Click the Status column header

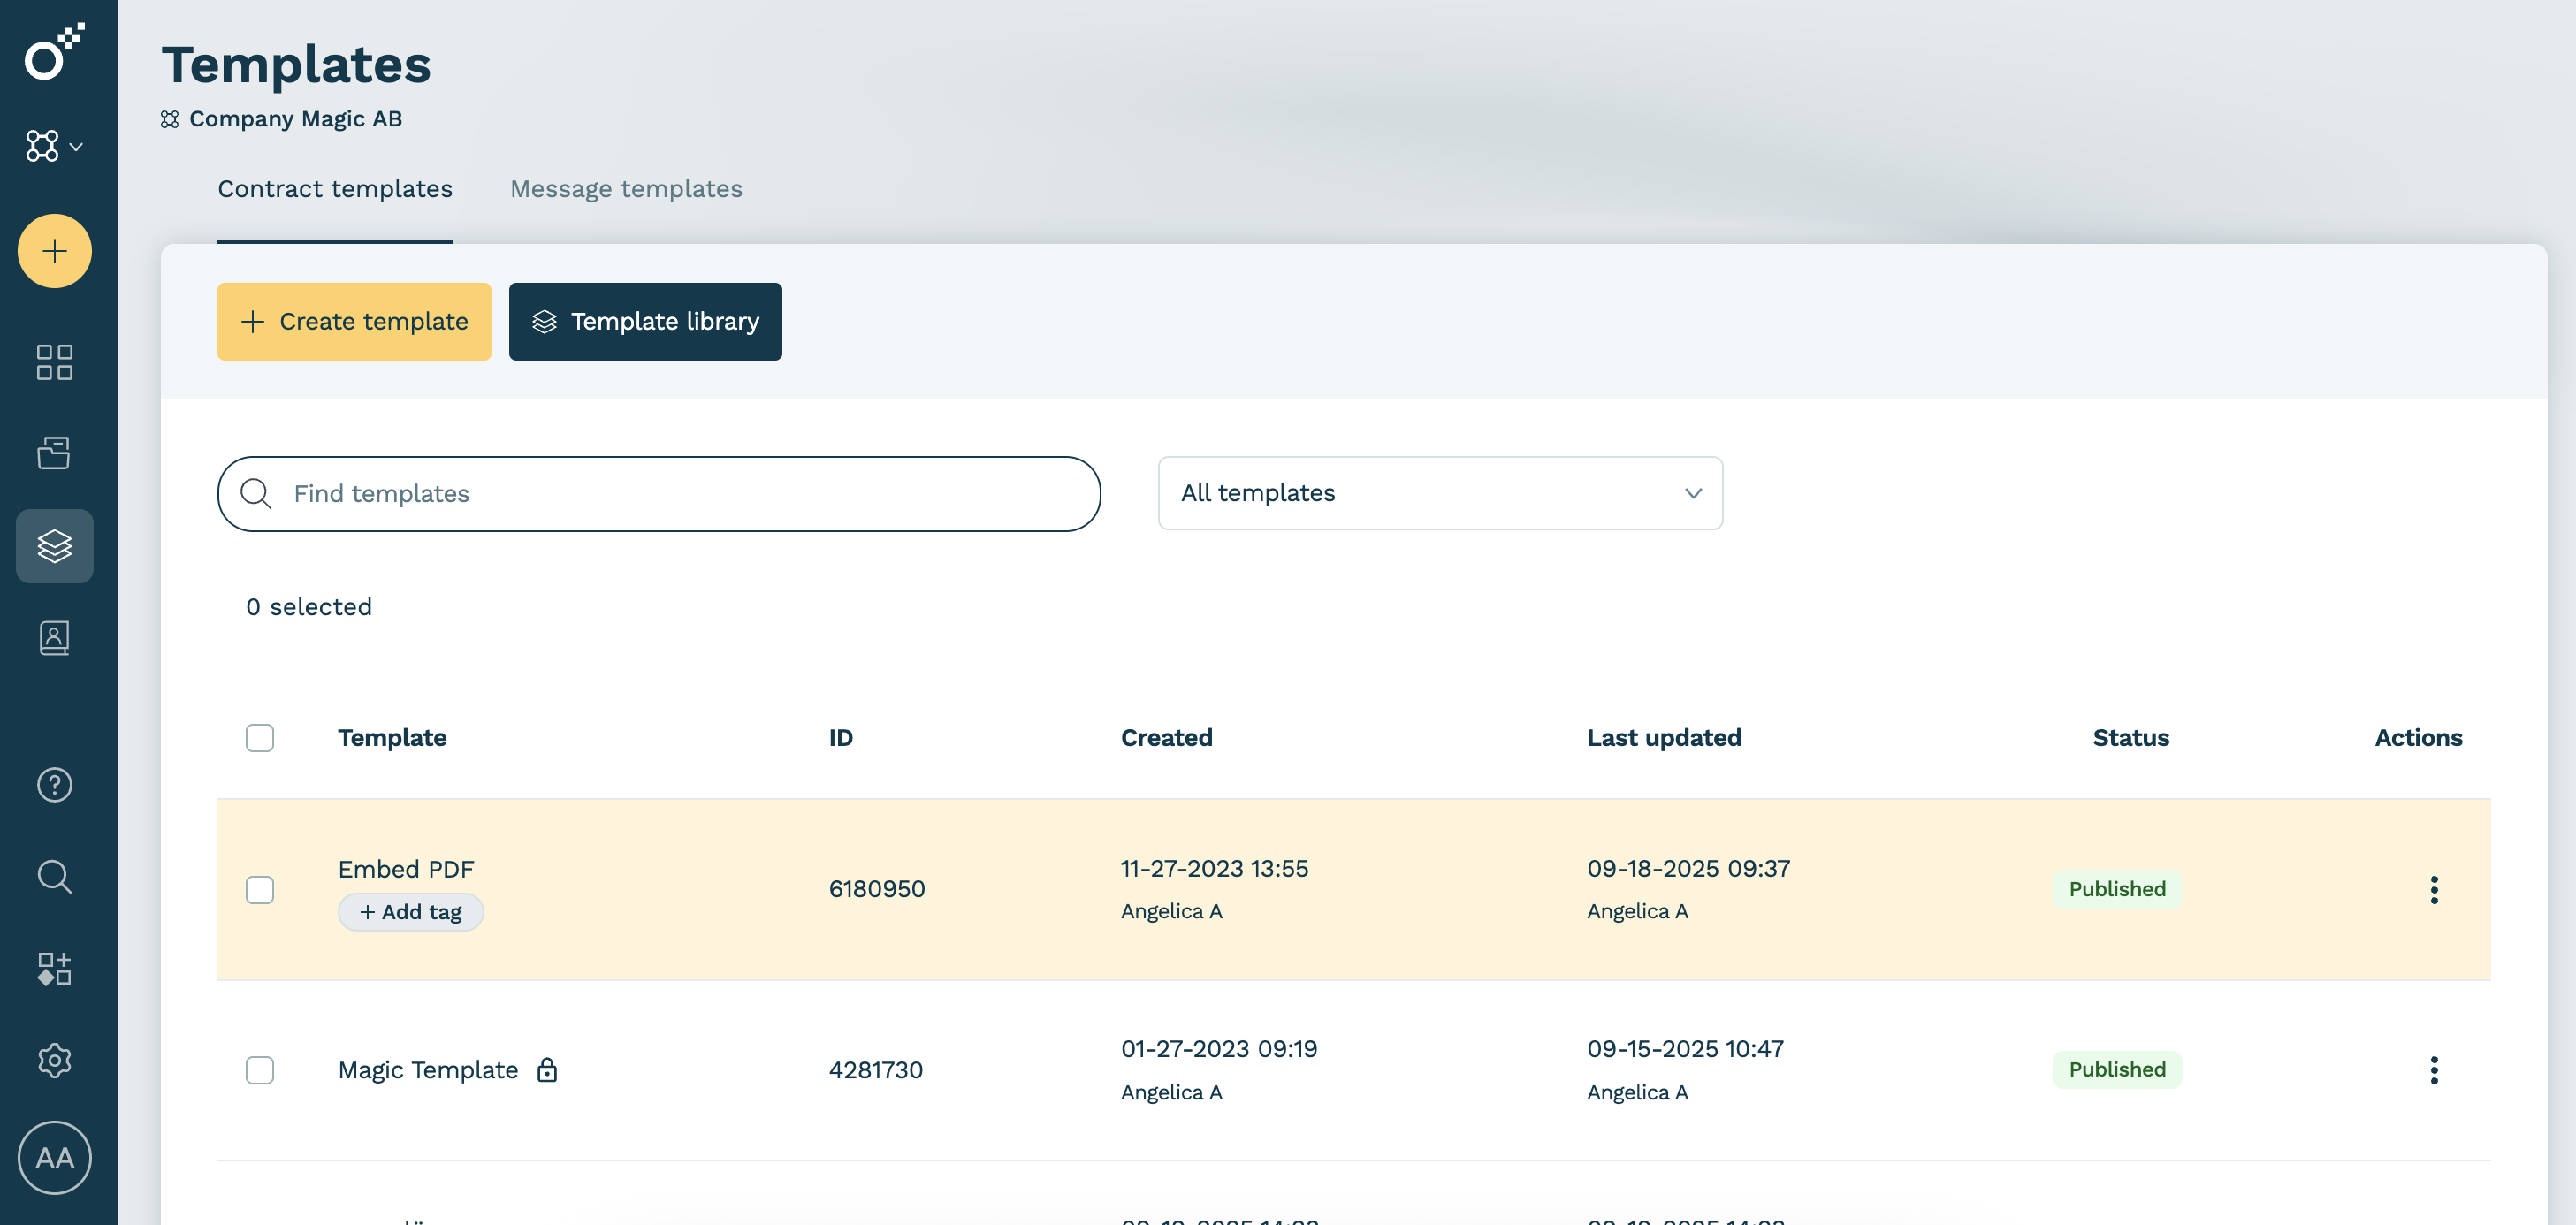click(2131, 738)
